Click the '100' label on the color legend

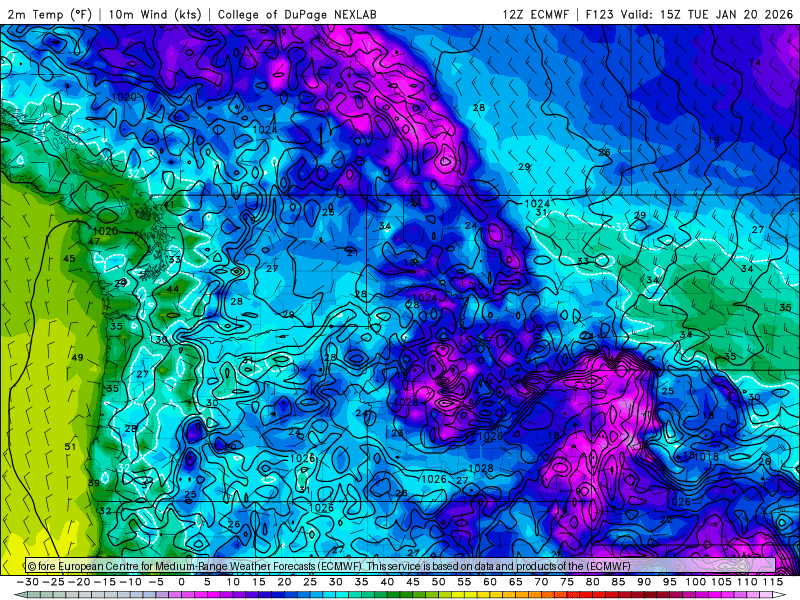[x=695, y=582]
